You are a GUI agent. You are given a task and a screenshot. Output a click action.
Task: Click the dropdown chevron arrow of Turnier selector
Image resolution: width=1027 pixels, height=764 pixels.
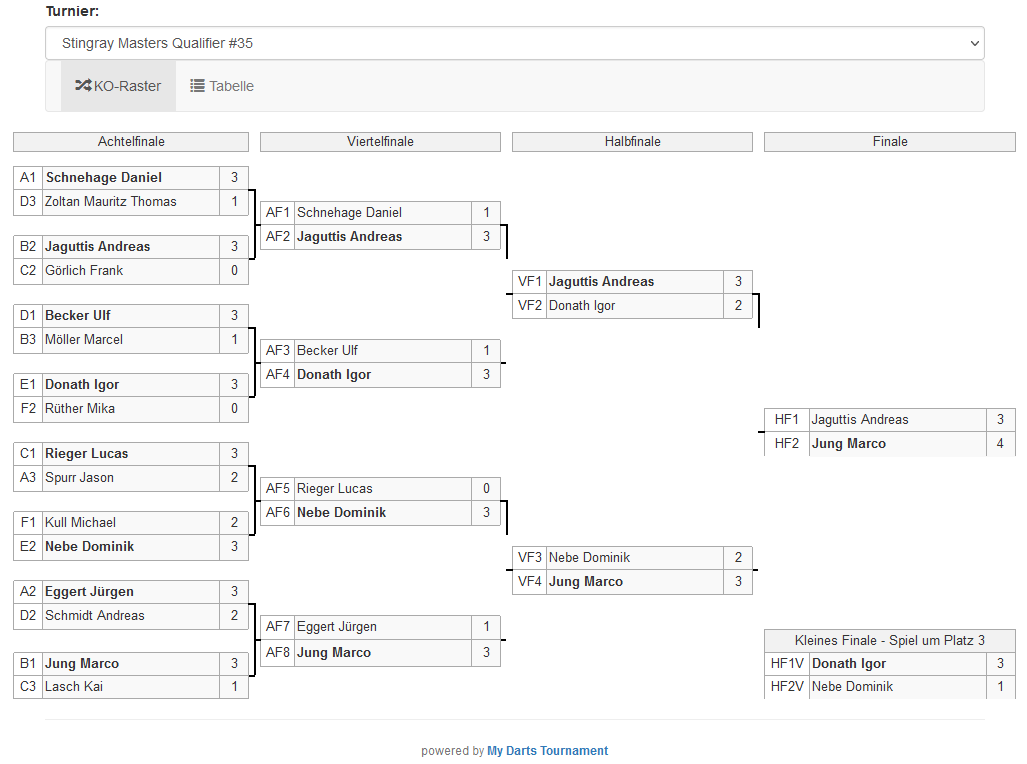point(975,43)
